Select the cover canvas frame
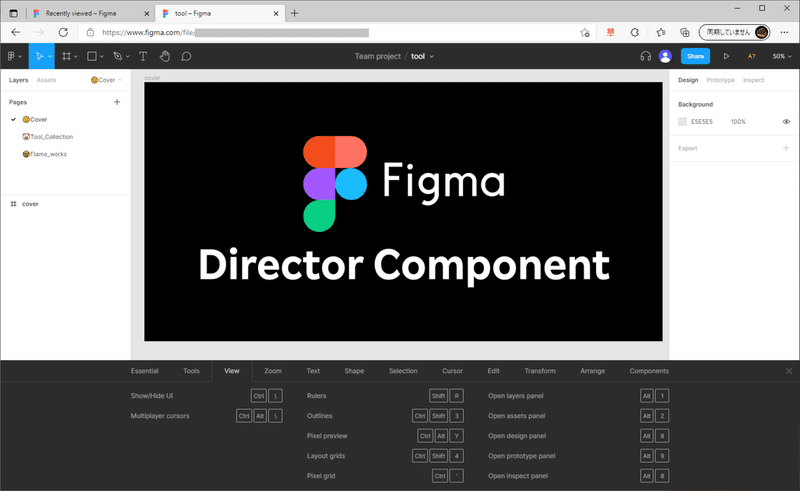This screenshot has height=491, width=800. click(403, 211)
